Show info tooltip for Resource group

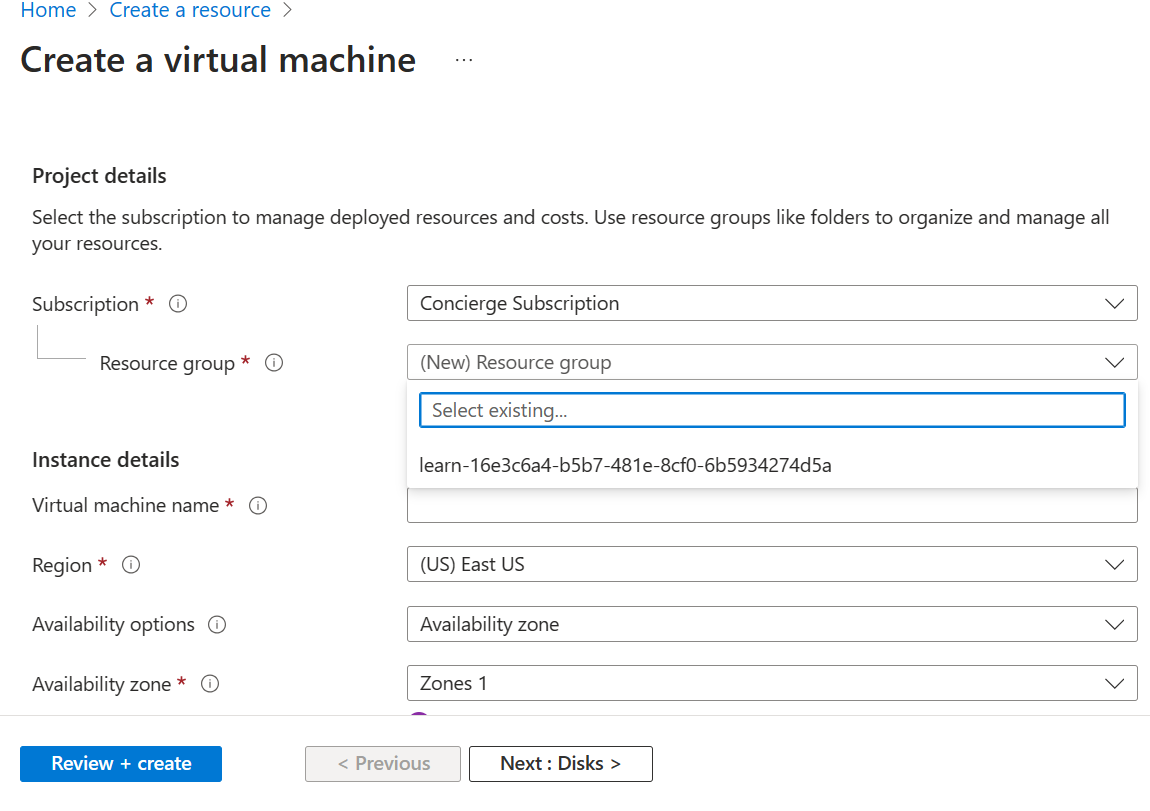(x=274, y=363)
